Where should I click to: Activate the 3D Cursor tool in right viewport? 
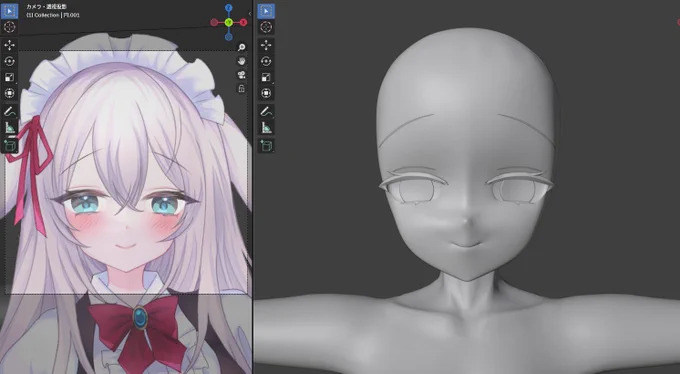coord(266,27)
